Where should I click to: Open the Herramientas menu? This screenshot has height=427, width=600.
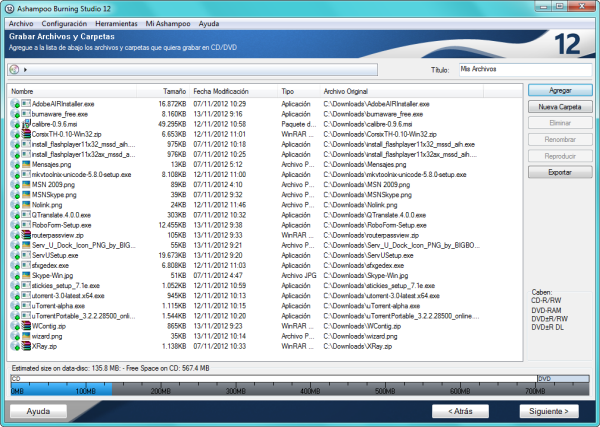click(116, 24)
